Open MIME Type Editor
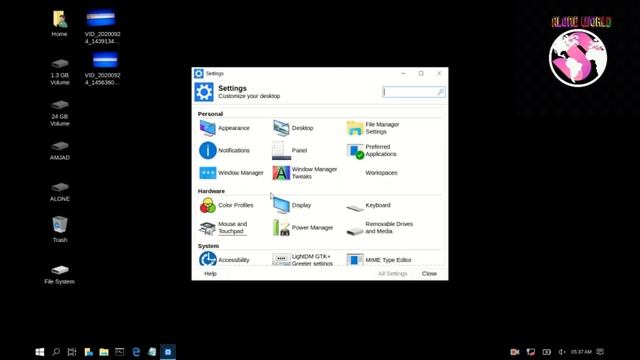 [x=379, y=260]
